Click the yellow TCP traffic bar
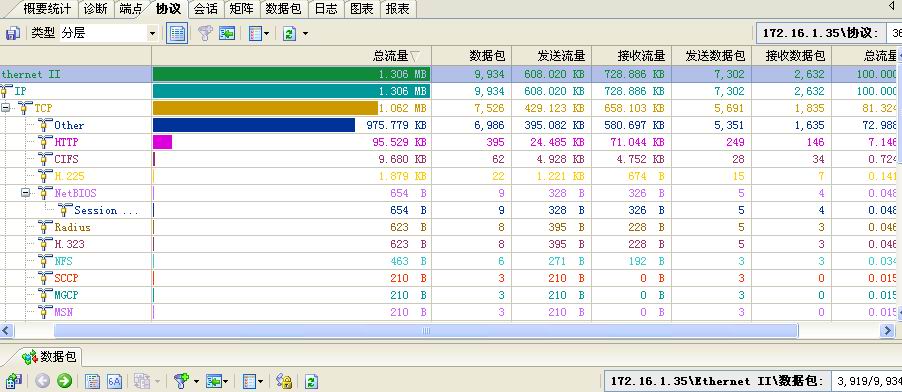 (265, 108)
